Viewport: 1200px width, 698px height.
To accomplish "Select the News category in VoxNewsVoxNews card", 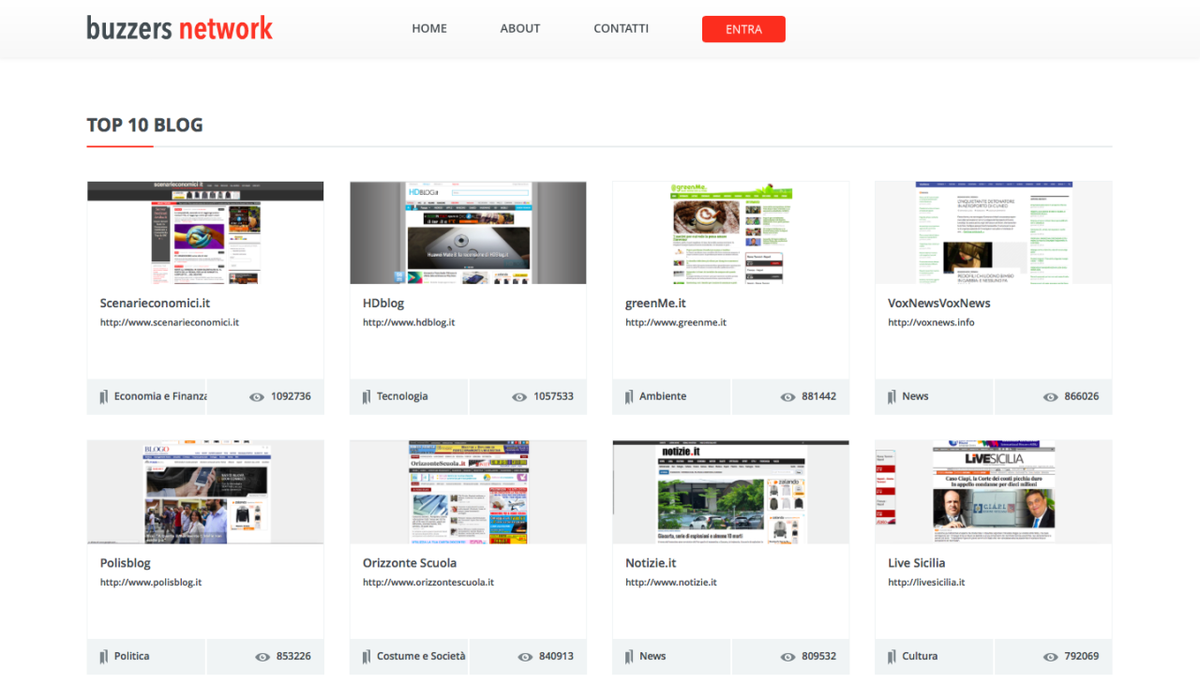I will point(915,396).
